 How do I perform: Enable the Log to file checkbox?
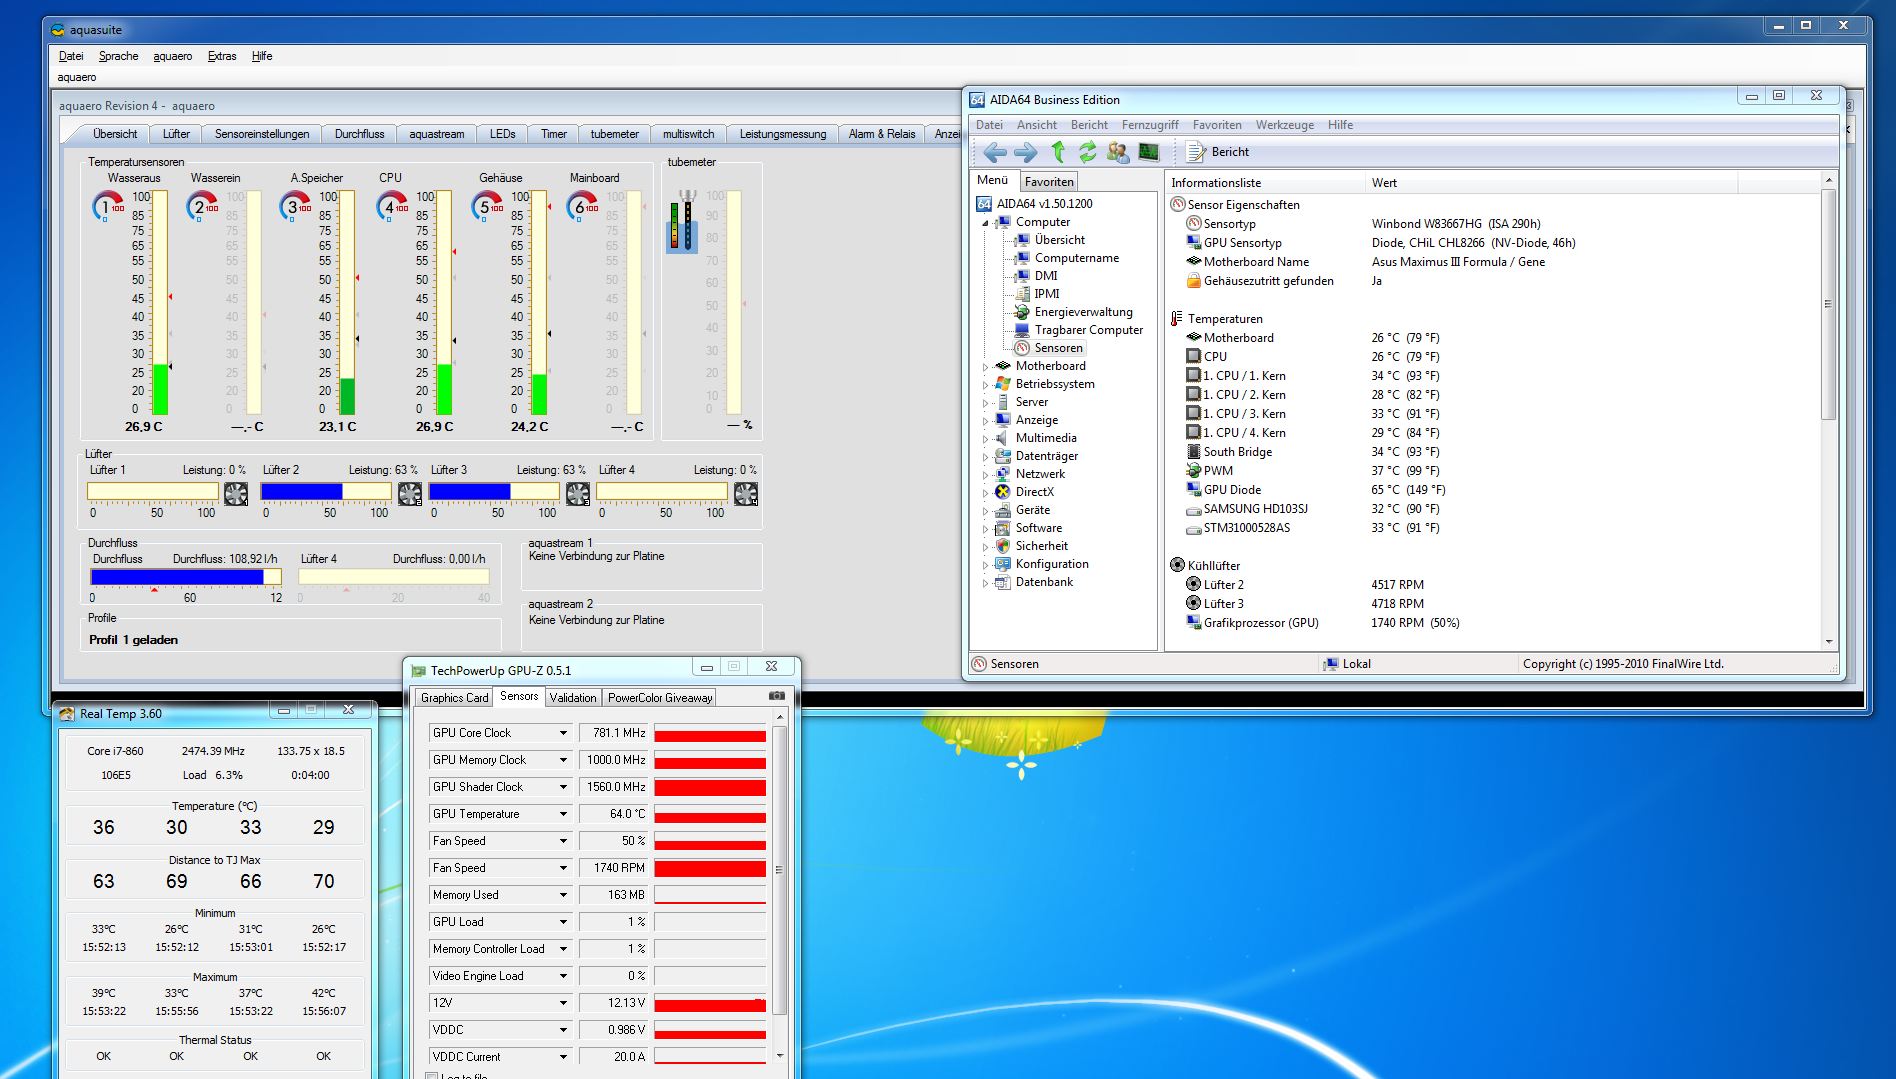432,1076
